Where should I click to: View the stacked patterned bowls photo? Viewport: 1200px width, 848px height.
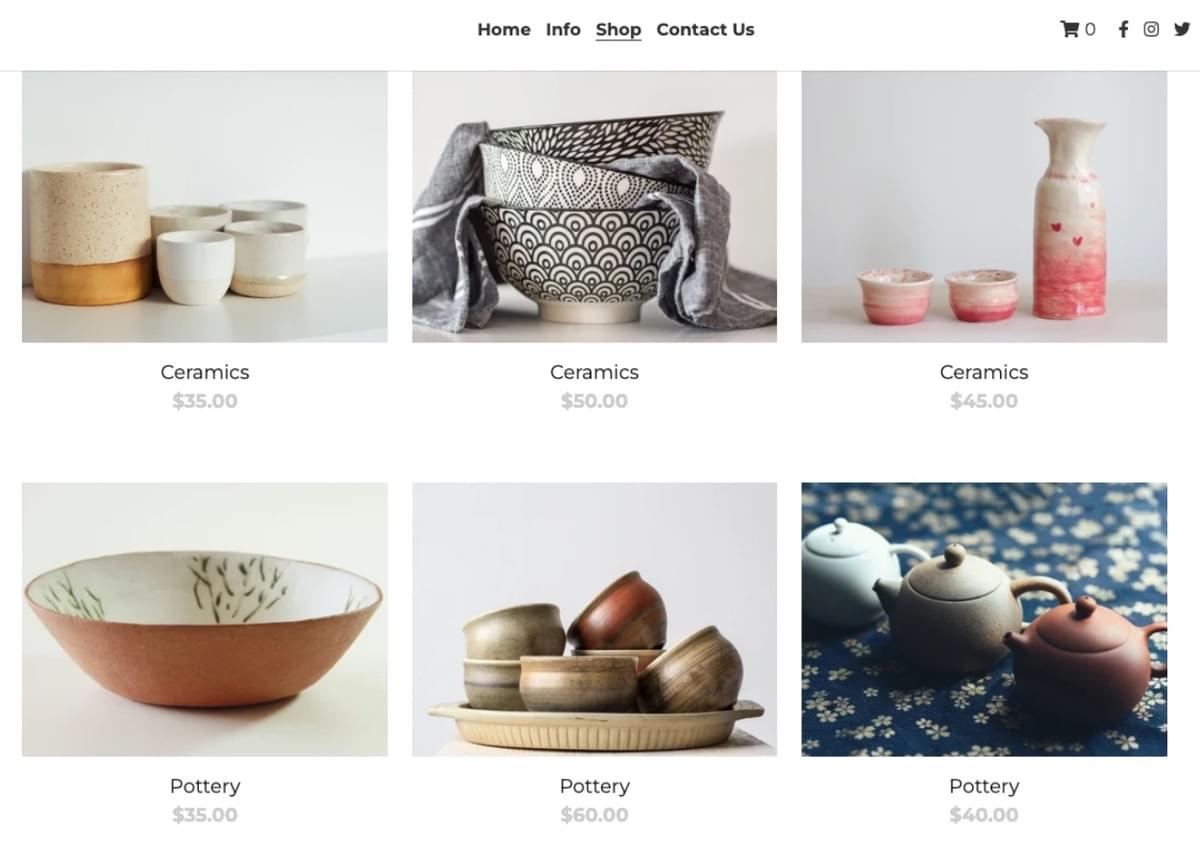click(x=594, y=207)
